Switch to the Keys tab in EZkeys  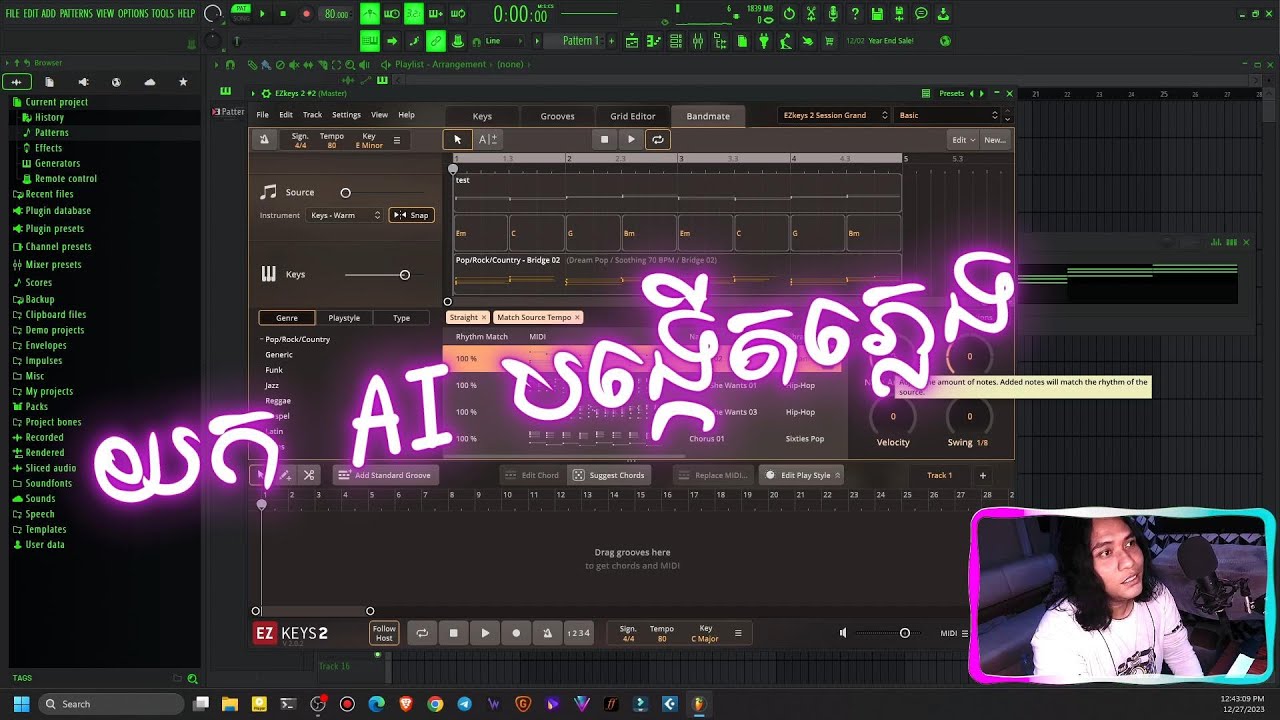pos(482,116)
